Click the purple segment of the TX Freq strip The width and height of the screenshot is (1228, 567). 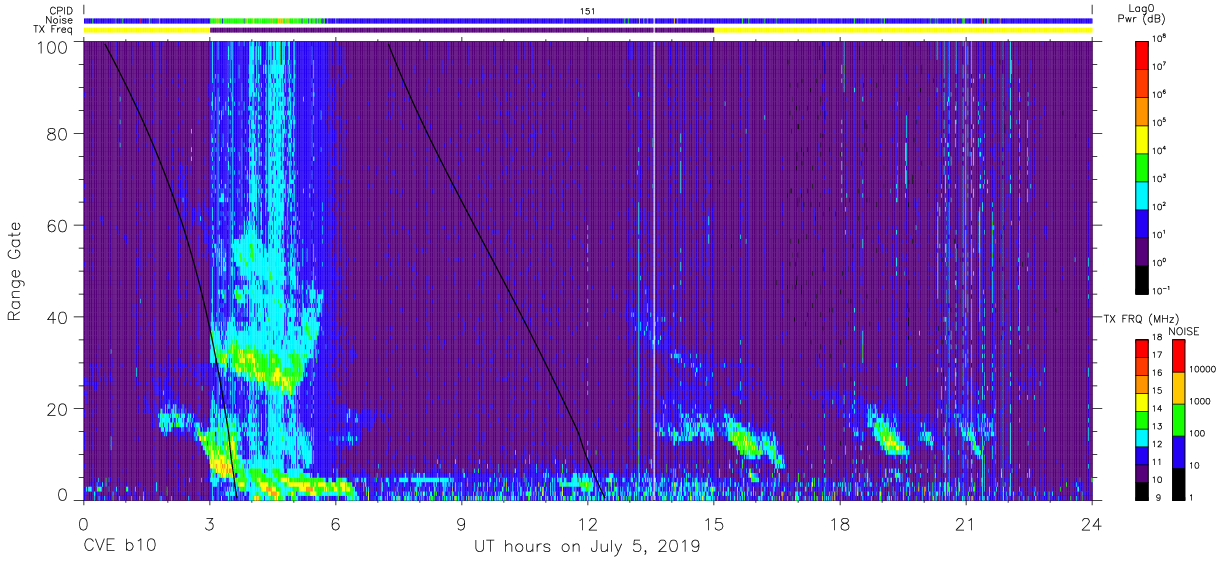pyautogui.click(x=461, y=30)
